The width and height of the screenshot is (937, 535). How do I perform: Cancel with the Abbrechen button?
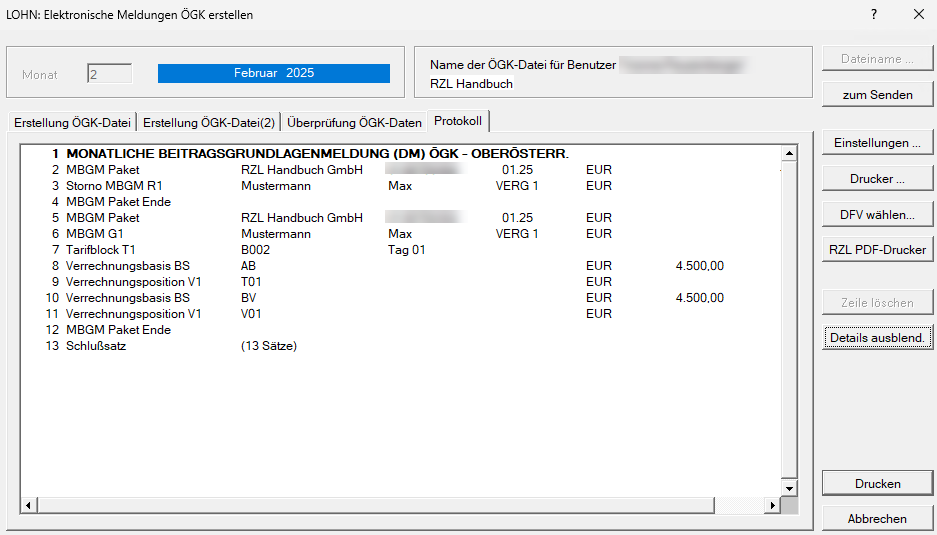click(877, 518)
